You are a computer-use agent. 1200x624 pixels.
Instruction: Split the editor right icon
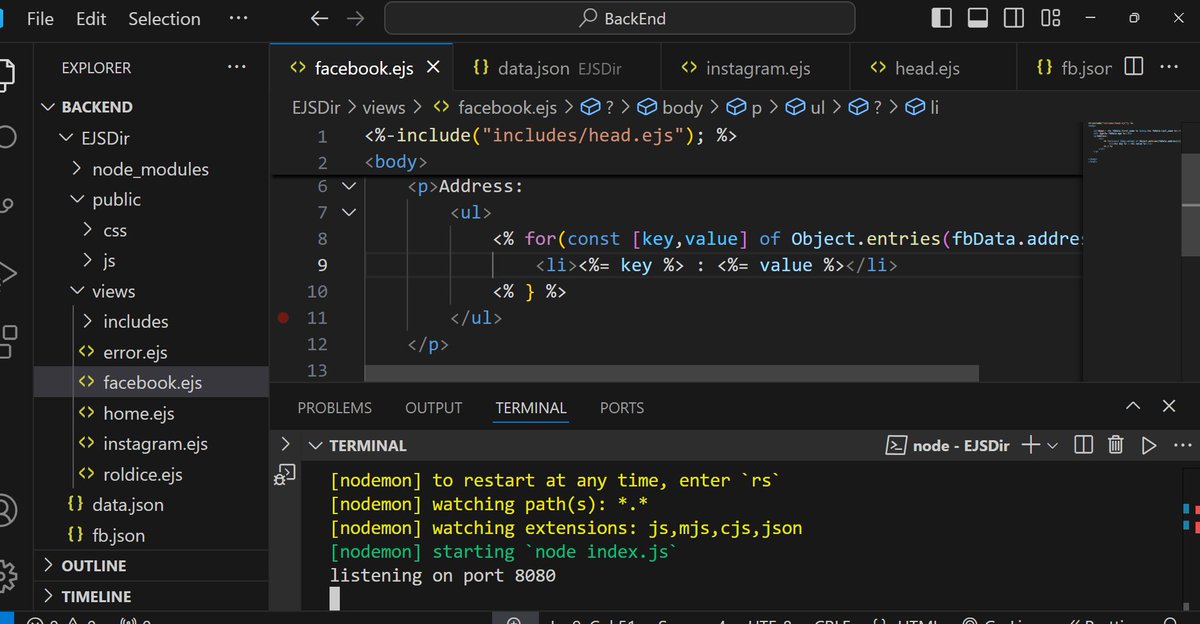[x=1134, y=66]
